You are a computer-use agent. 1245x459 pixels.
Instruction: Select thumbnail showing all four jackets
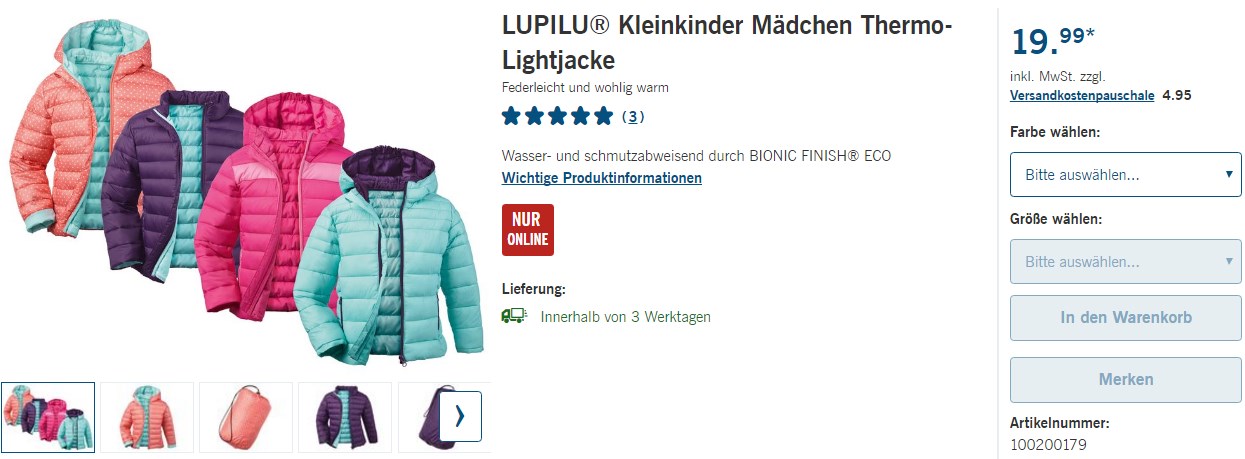pos(48,417)
